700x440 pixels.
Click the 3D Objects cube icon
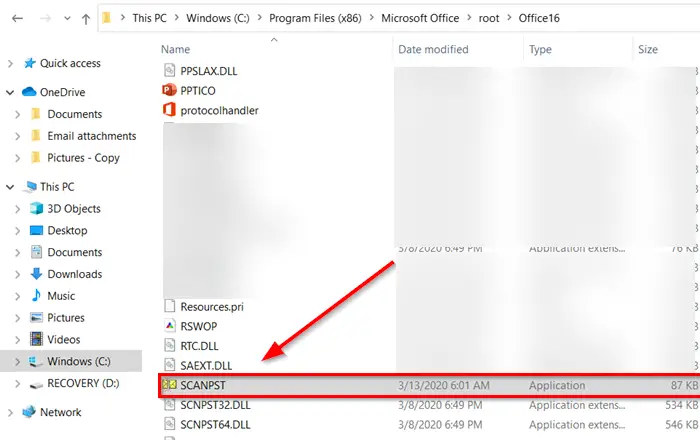[x=36, y=208]
